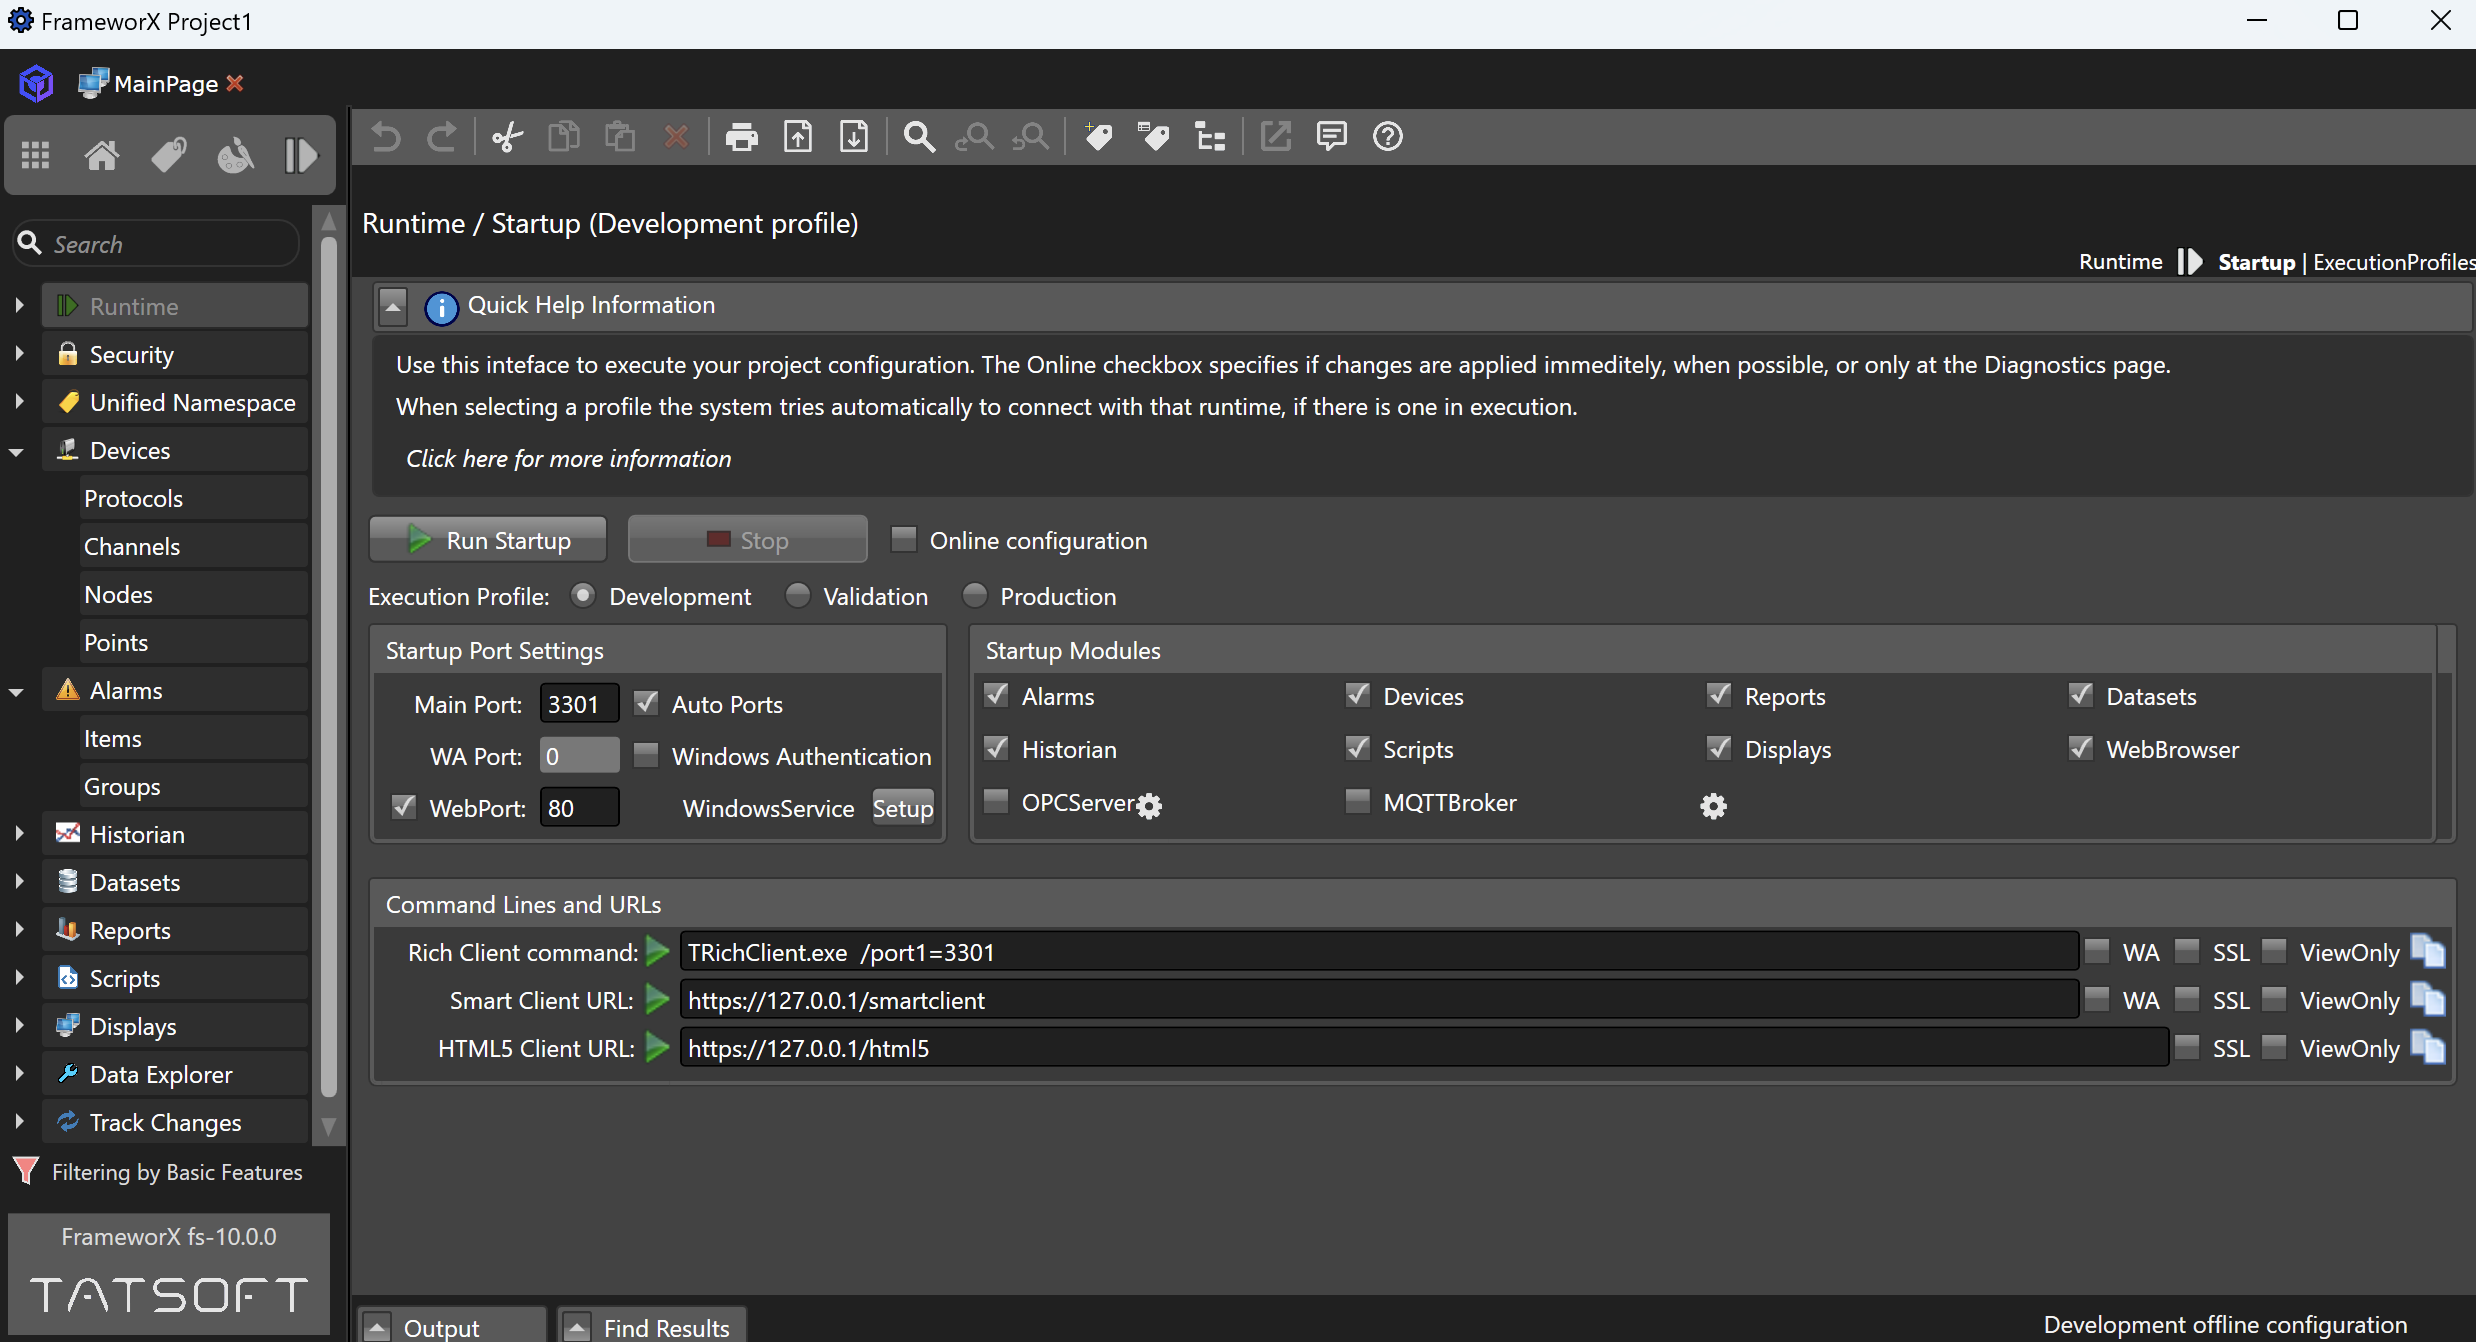Image resolution: width=2476 pixels, height=1342 pixels.
Task: Click the single tag toolbar icon
Action: point(1098,136)
